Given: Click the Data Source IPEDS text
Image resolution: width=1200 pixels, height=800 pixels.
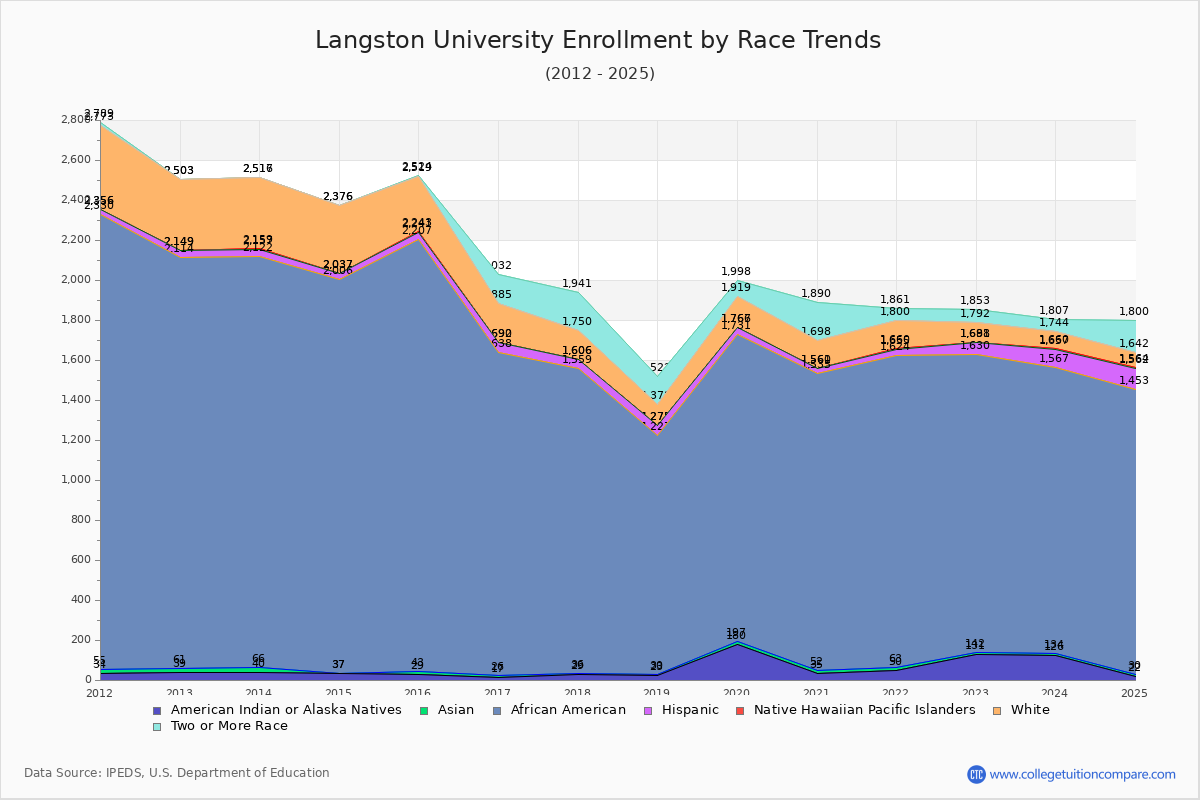Looking at the screenshot, I should 177,773.
